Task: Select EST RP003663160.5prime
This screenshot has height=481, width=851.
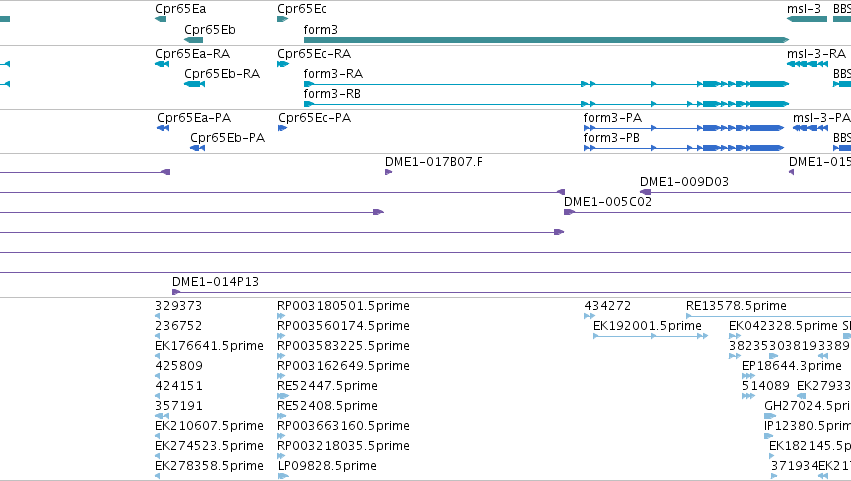Action: pos(343,426)
